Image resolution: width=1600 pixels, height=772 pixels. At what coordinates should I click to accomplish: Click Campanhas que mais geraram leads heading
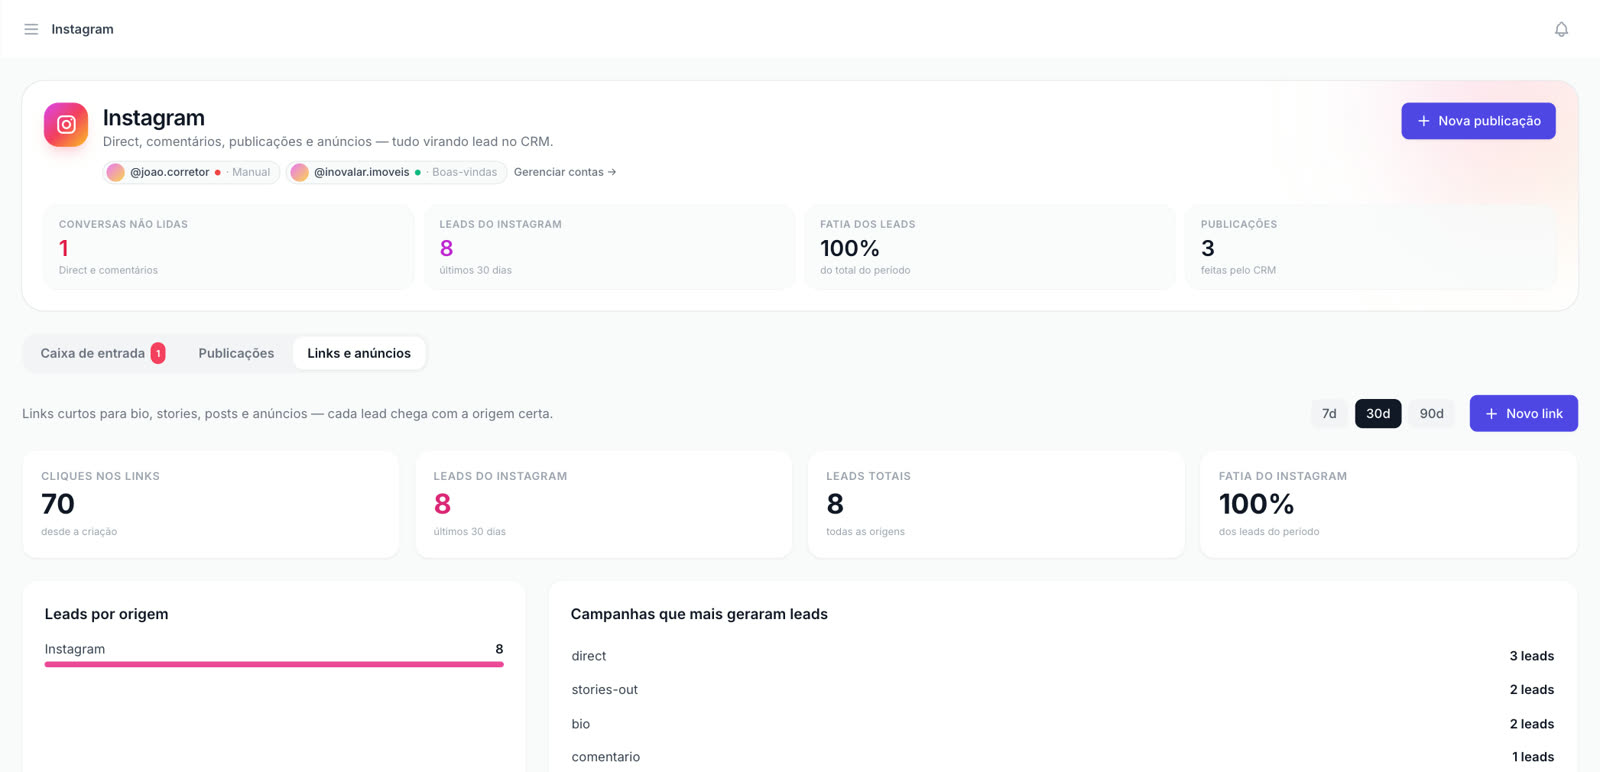(699, 614)
